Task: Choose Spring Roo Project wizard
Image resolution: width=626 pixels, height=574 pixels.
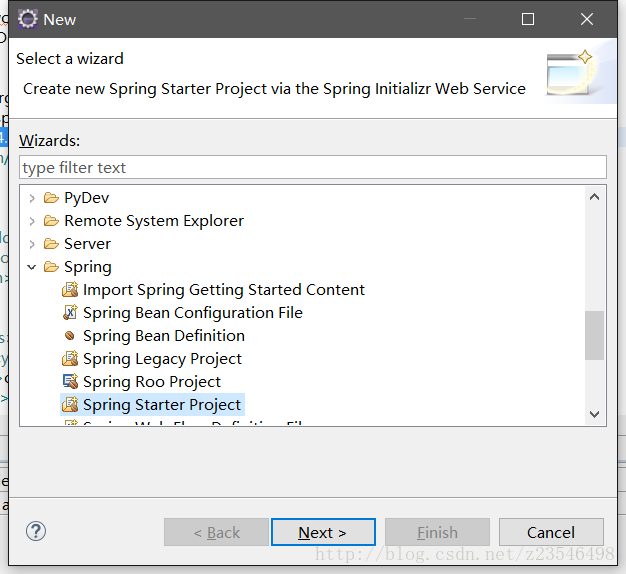Action: point(152,382)
